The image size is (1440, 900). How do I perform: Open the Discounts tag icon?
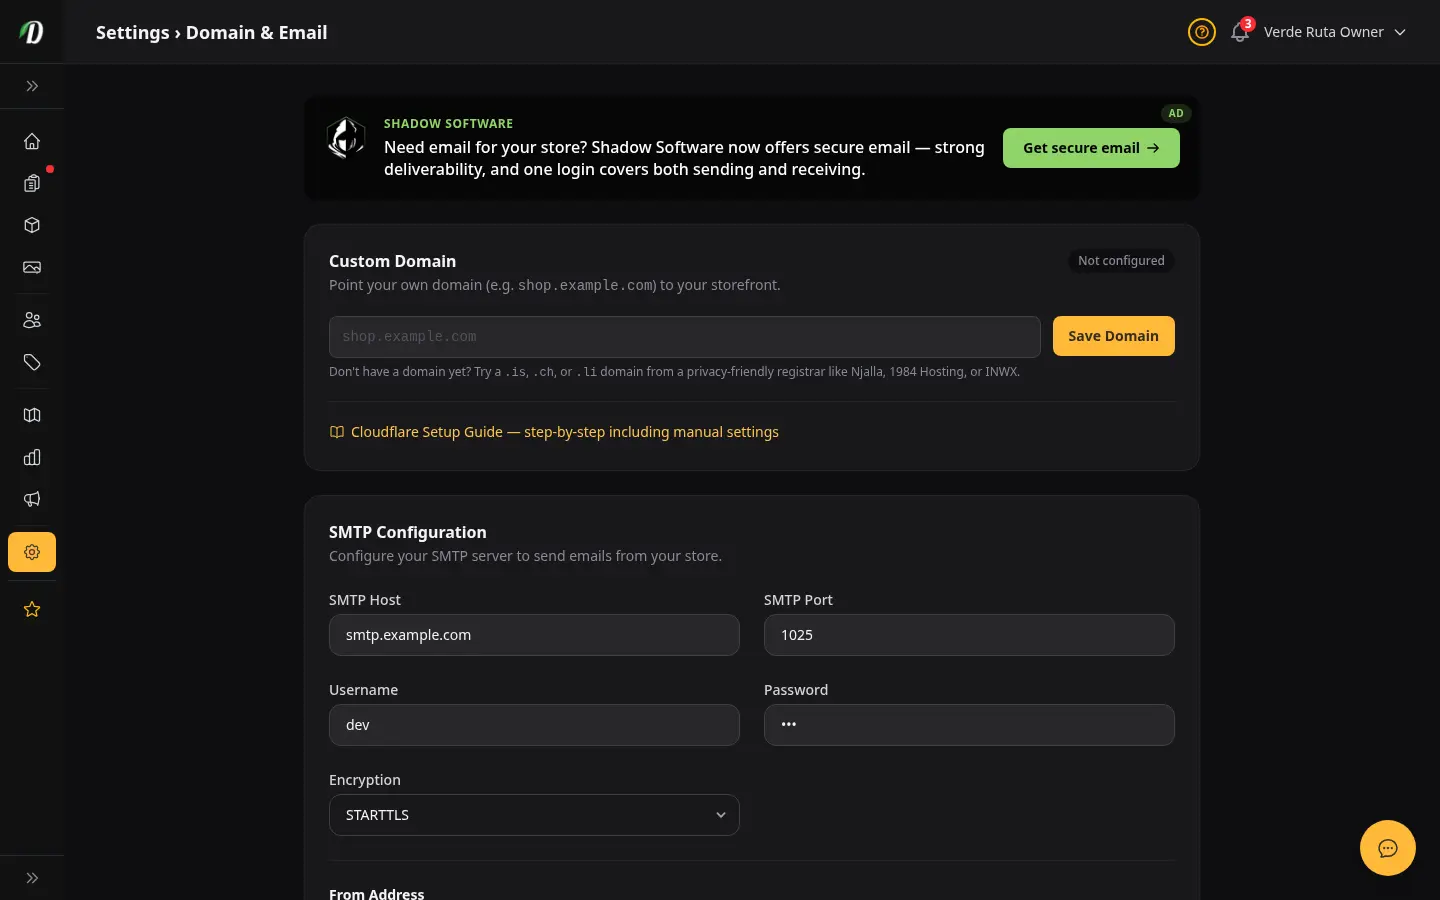pos(32,362)
